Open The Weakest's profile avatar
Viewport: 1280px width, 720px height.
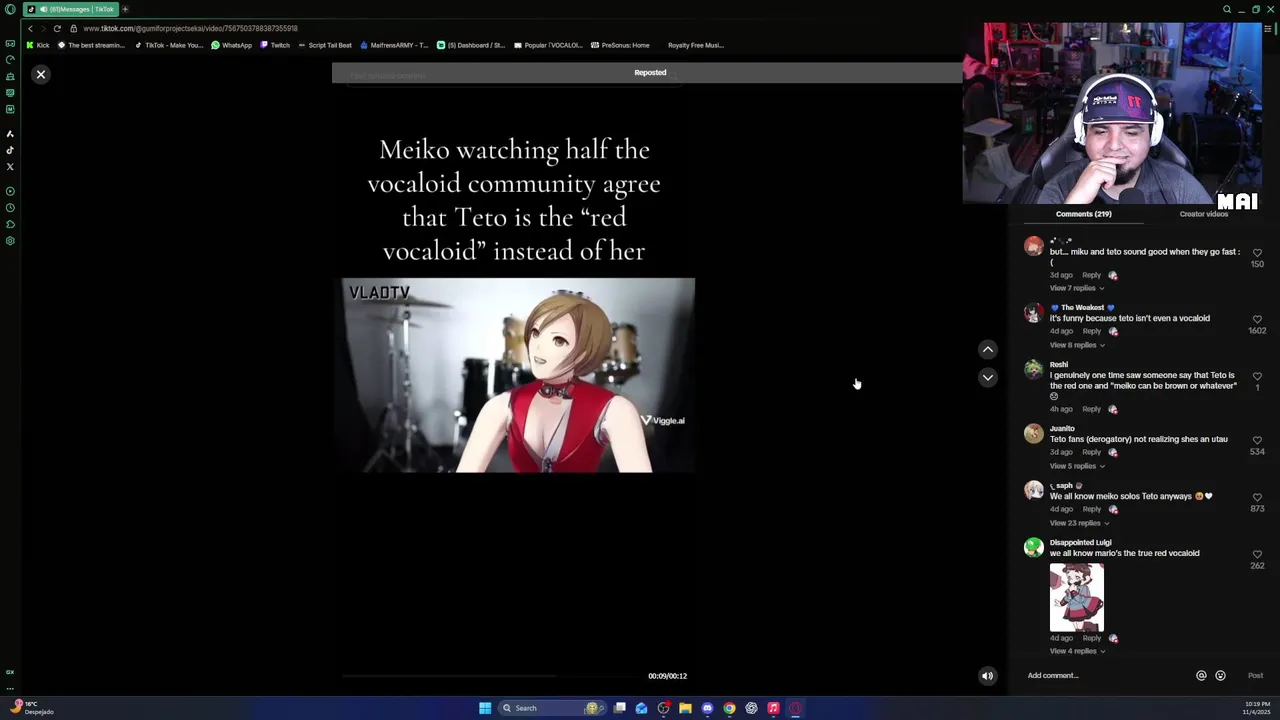pos(1033,313)
